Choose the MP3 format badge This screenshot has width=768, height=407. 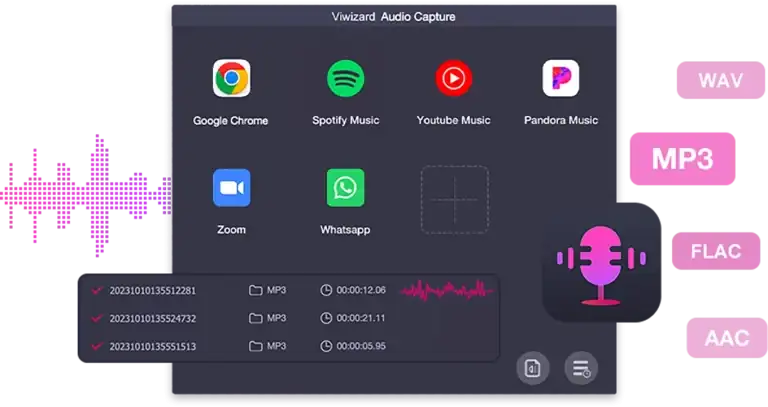682,159
